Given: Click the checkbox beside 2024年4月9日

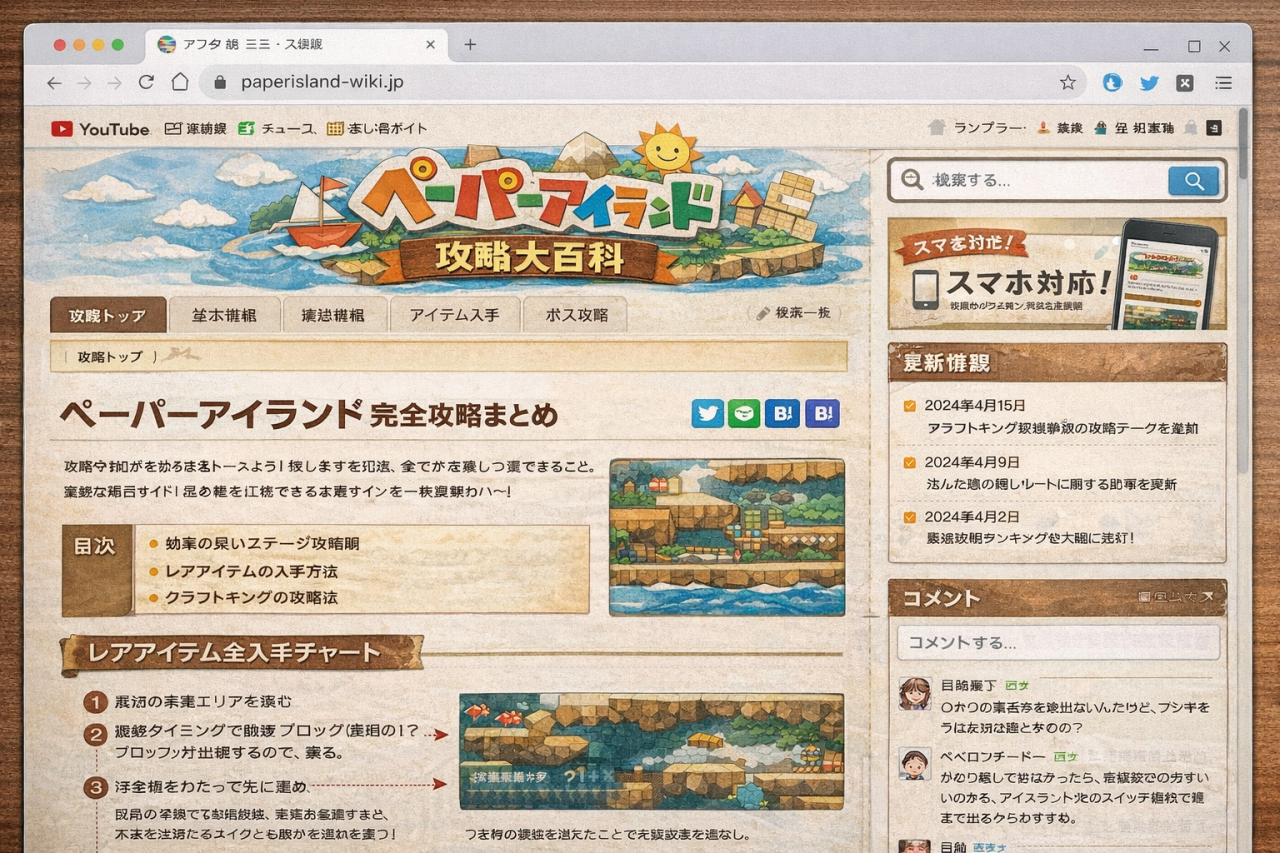Looking at the screenshot, I should click(x=909, y=462).
